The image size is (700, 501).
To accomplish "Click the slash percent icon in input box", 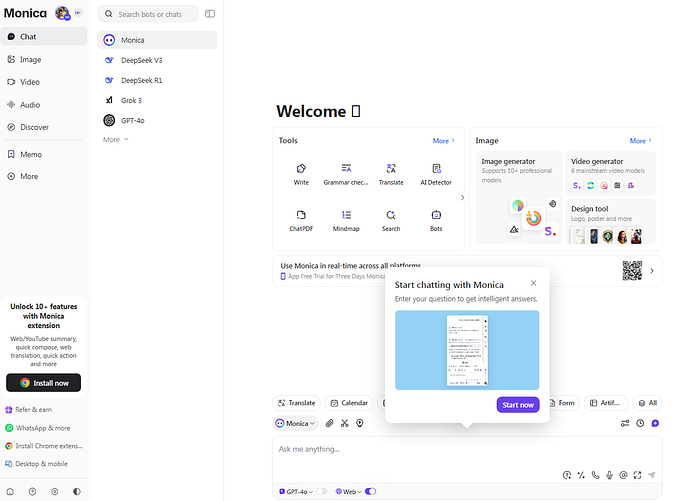I will (581, 475).
